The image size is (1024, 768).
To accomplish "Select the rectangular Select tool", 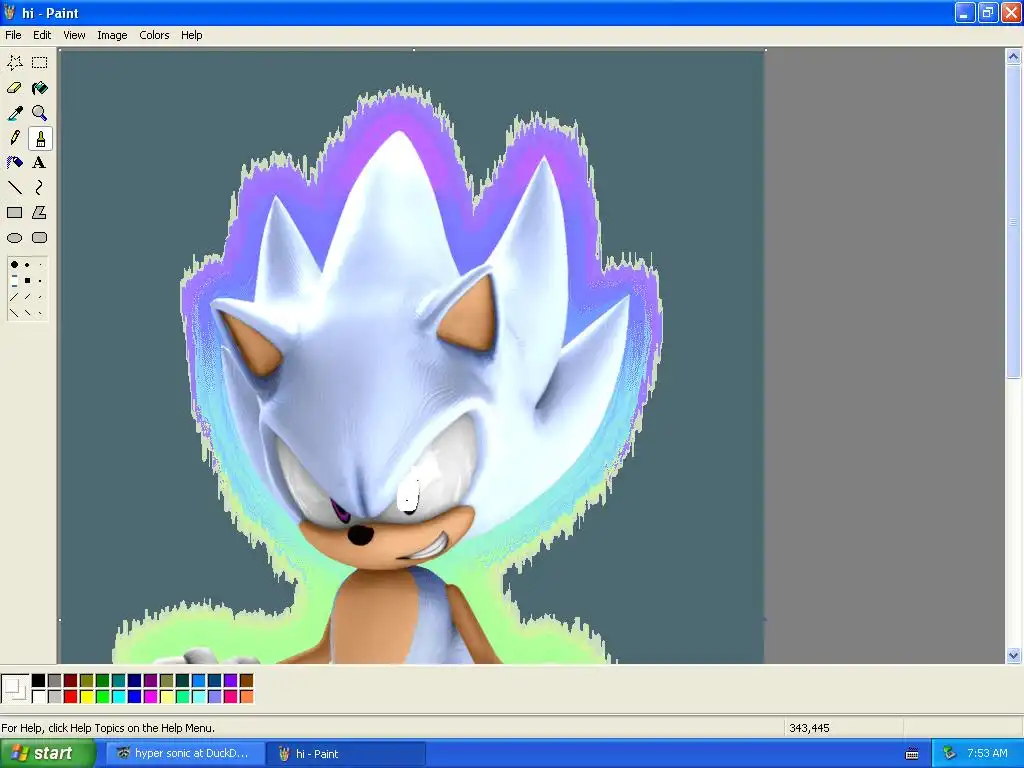I will point(40,63).
